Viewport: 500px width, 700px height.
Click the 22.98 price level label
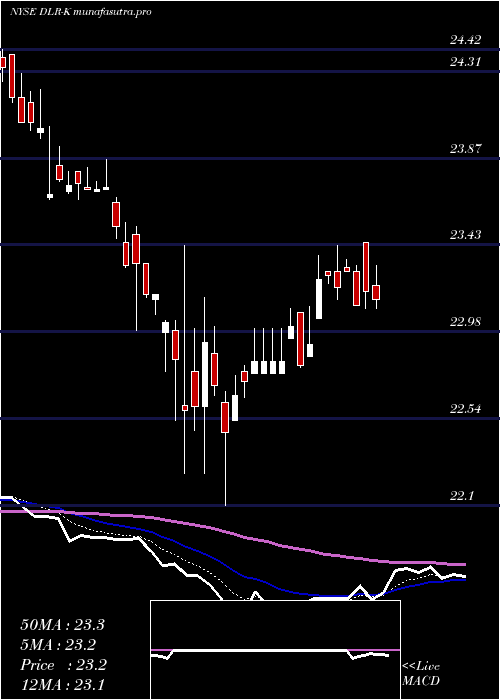tap(465, 322)
